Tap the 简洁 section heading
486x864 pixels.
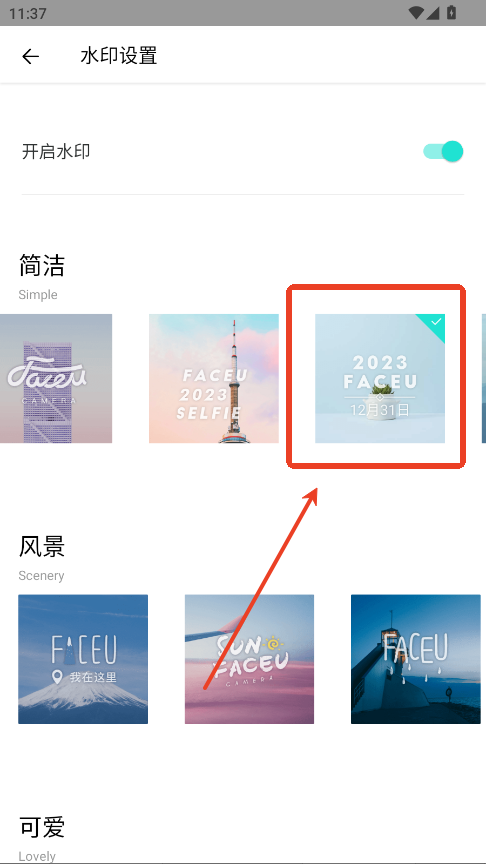point(42,266)
